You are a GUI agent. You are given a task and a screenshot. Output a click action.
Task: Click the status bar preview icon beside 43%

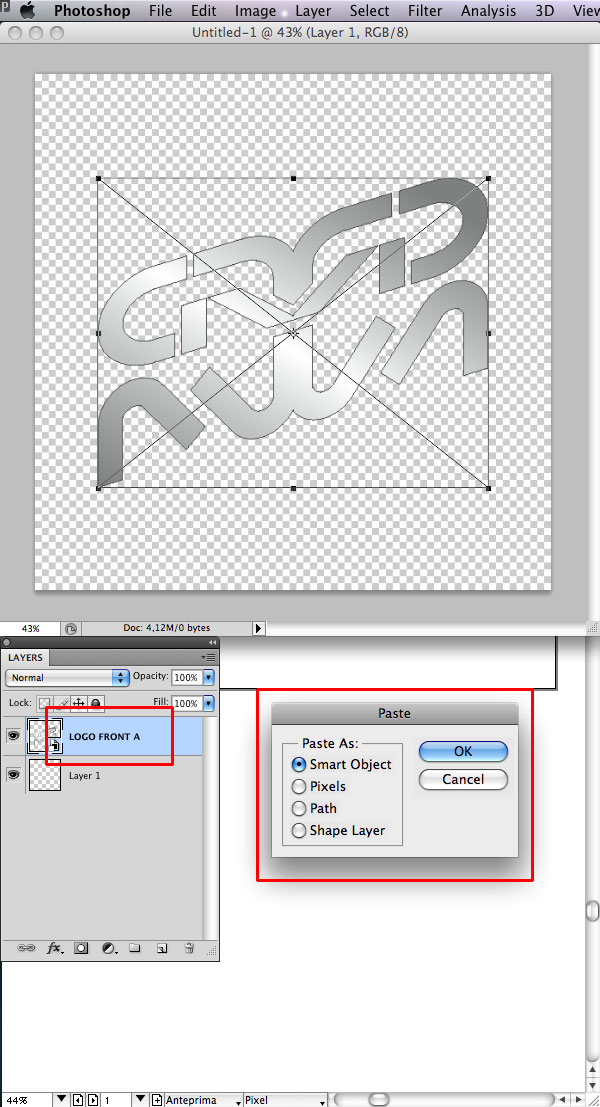(71, 628)
